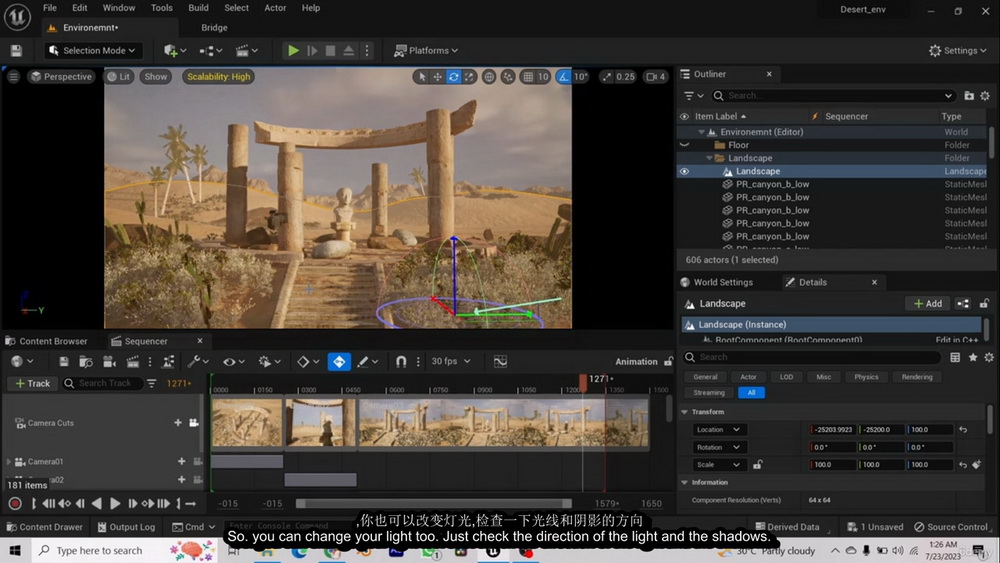Collapse the Transform section
The width and height of the screenshot is (1000, 563).
coord(685,412)
